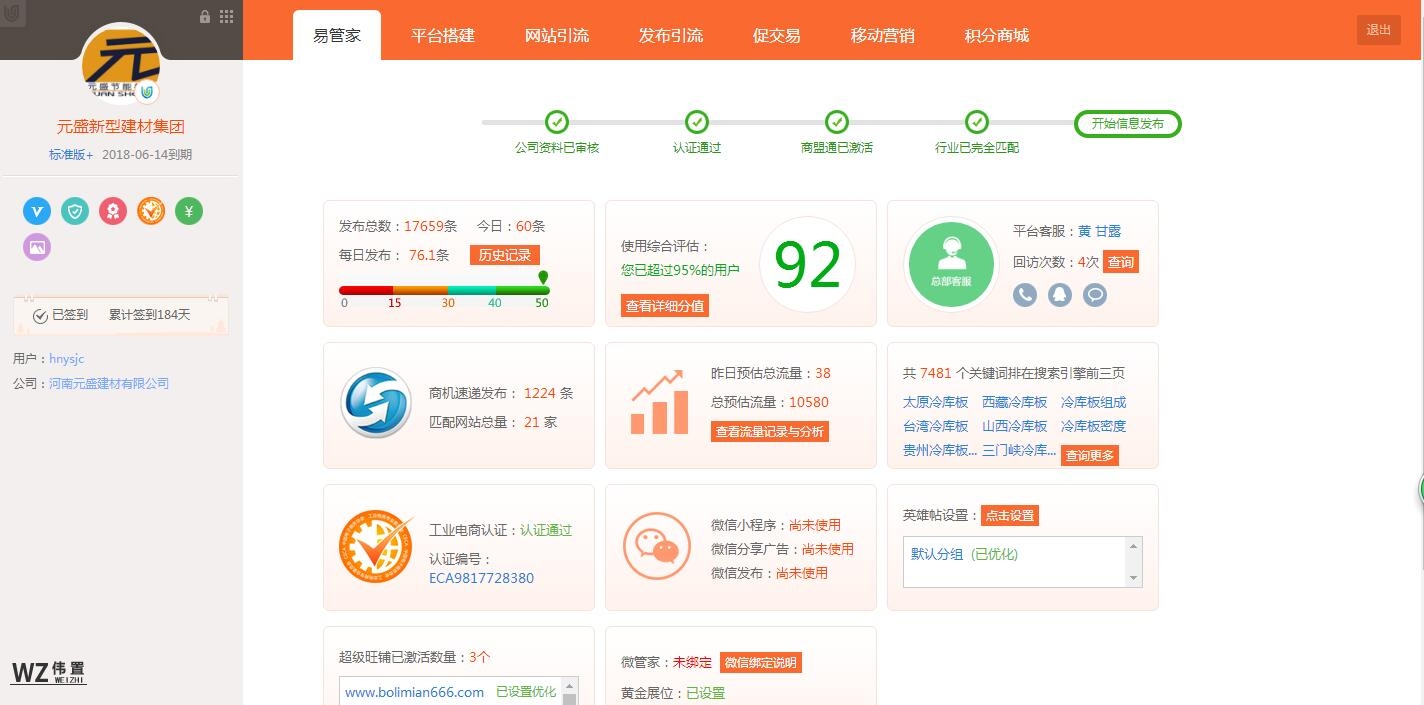
Task: Click the 已签到 sign-in check mark
Action: pyautogui.click(x=41, y=316)
